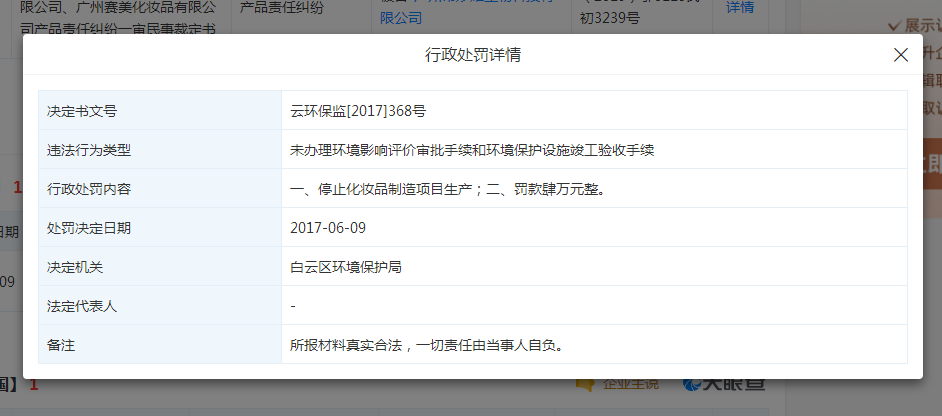Click the date value 2017-06-09

328,228
